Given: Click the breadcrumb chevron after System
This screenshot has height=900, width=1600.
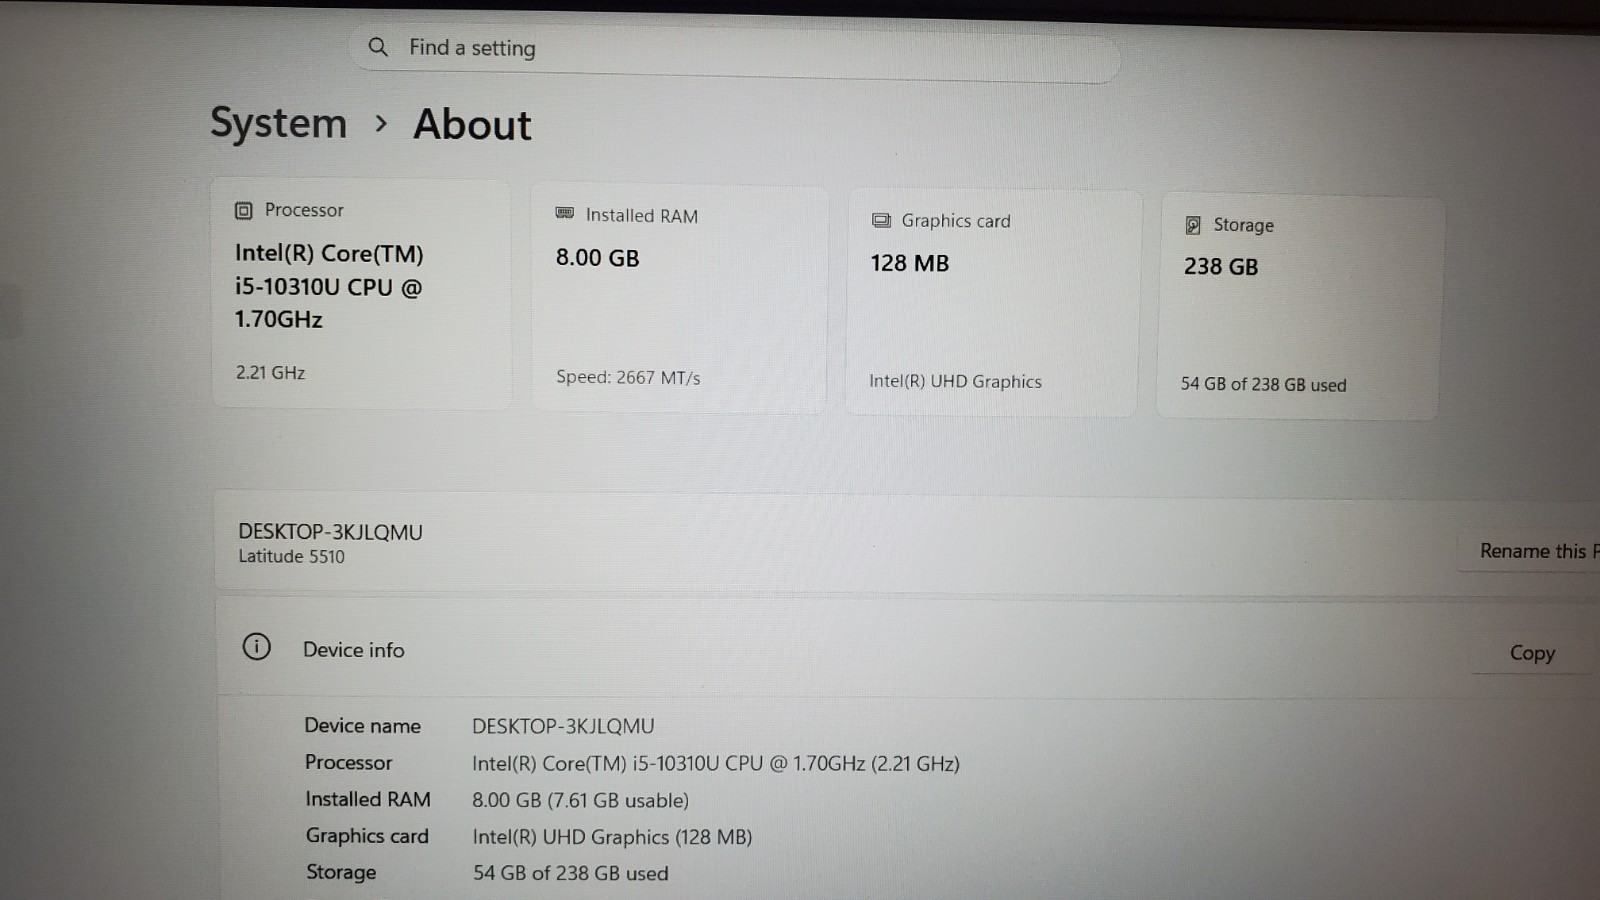Looking at the screenshot, I should click(381, 123).
